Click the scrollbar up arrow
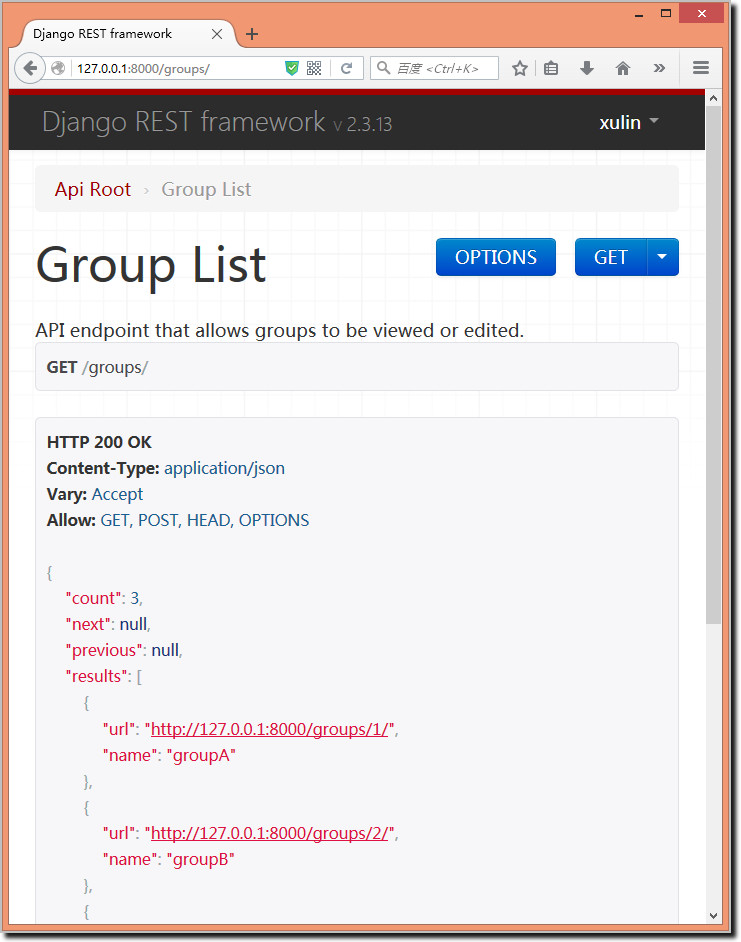The height and width of the screenshot is (942, 741). (713, 98)
